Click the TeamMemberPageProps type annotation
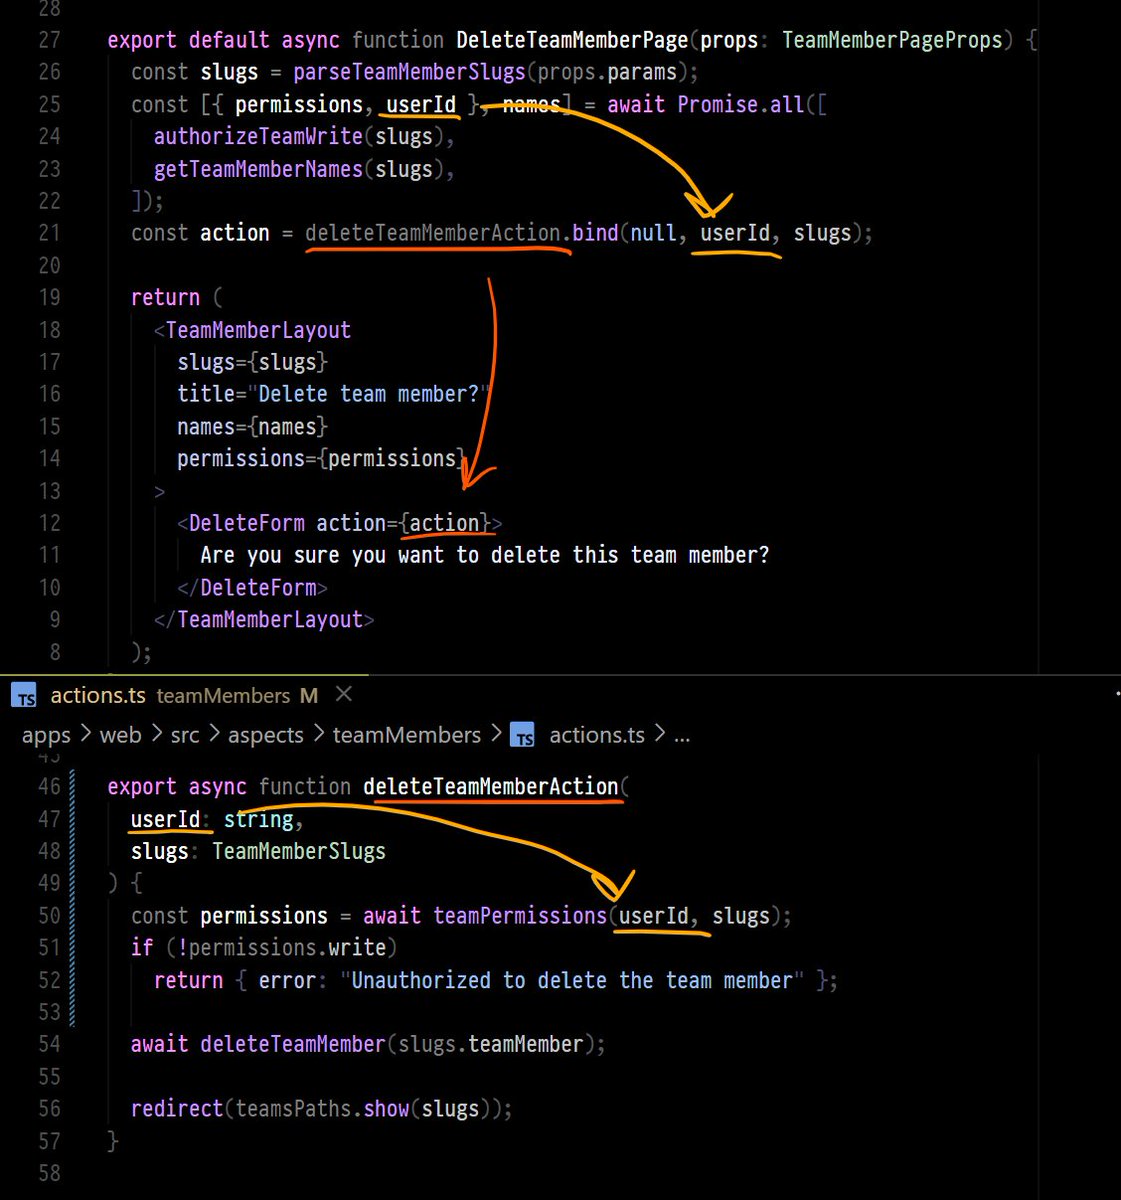 [892, 40]
